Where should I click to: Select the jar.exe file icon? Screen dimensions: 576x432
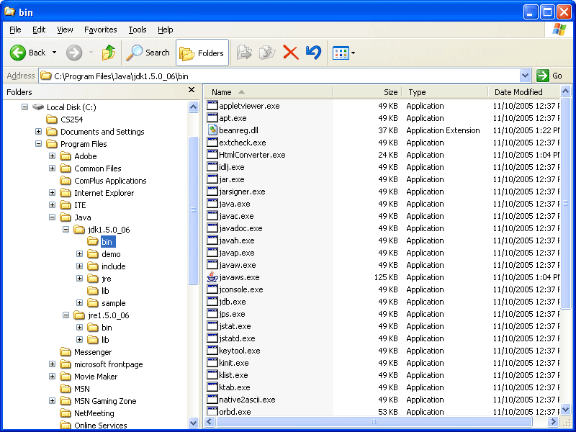click(x=212, y=179)
